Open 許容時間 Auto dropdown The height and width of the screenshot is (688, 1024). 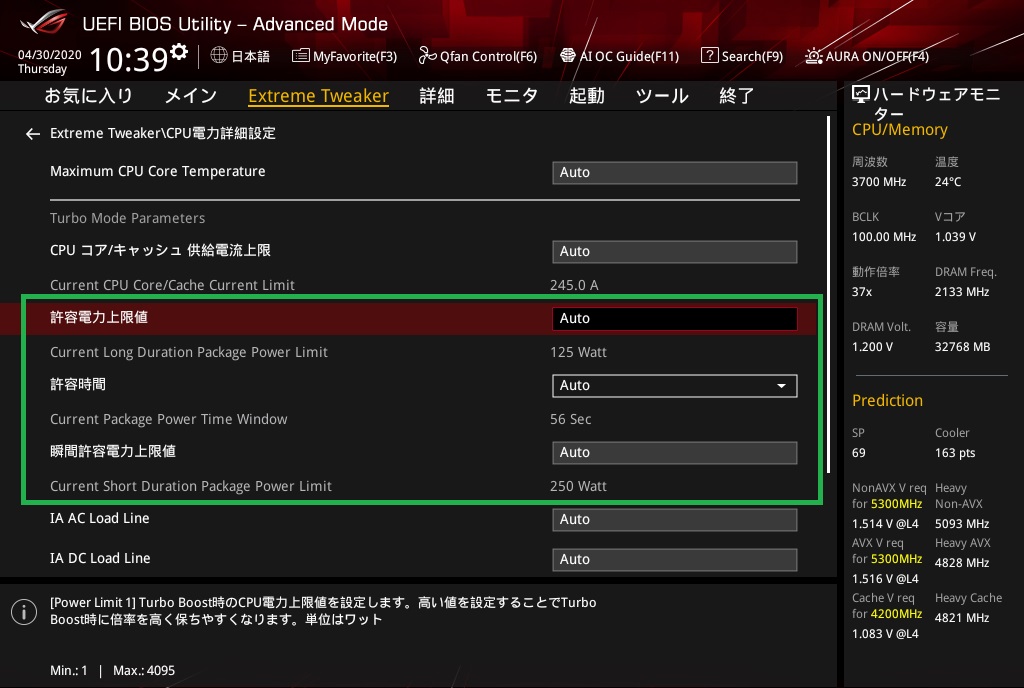(675, 386)
